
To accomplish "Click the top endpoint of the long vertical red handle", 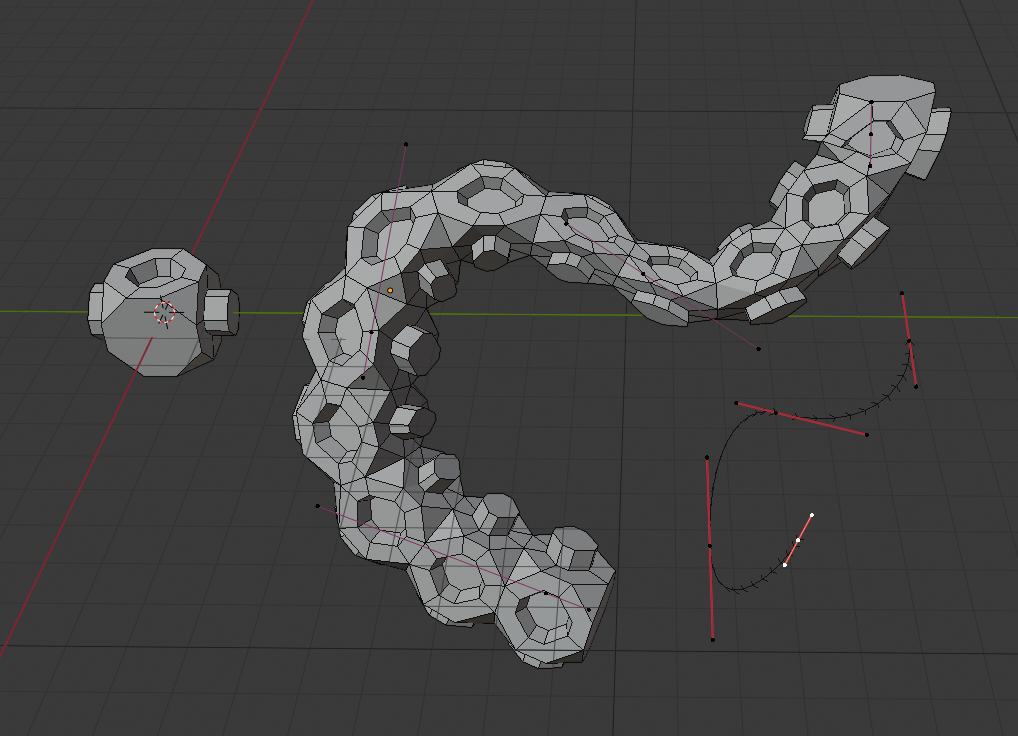I will pyautogui.click(x=707, y=458).
